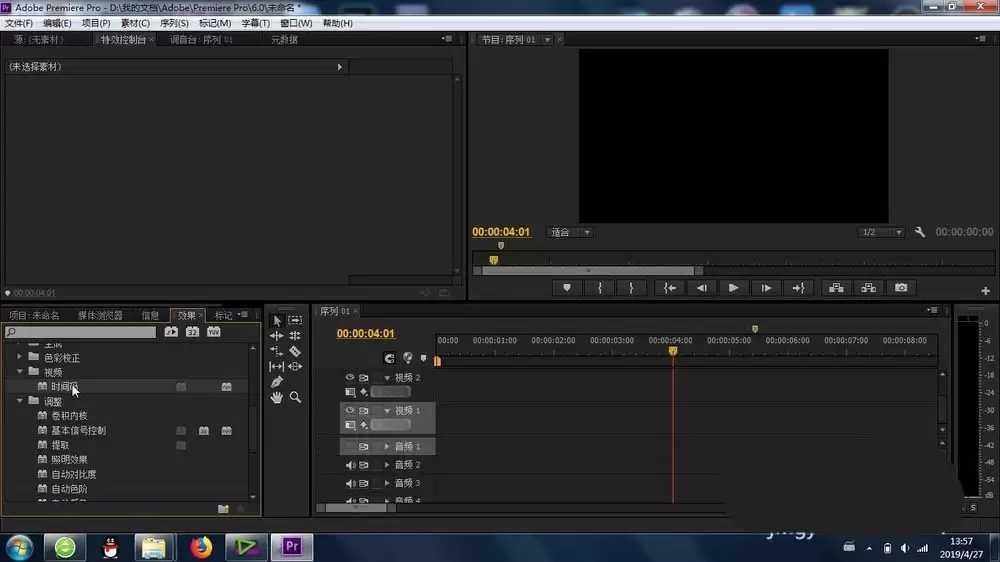1000x562 pixels.
Task: Select the Zoom tool
Action: pos(295,397)
